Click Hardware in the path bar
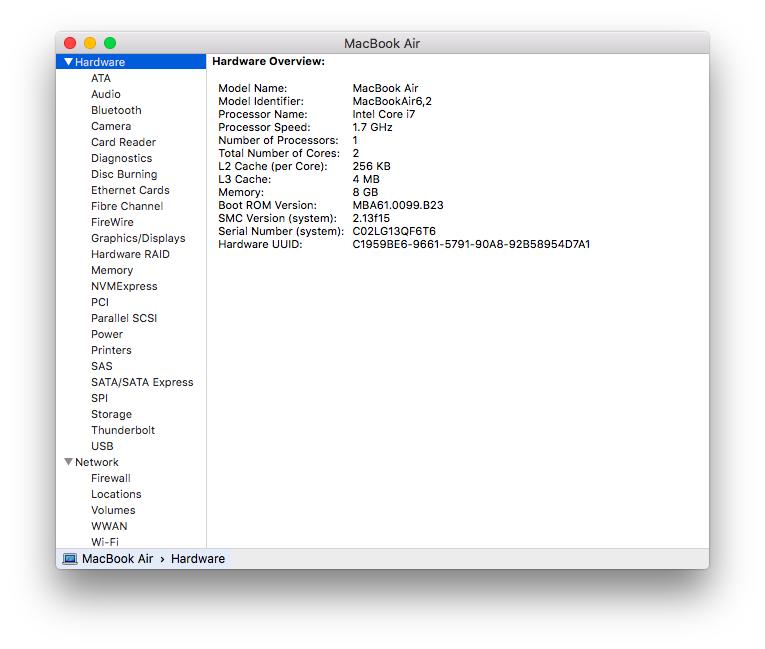Viewport: 765px width, 649px height. click(198, 559)
